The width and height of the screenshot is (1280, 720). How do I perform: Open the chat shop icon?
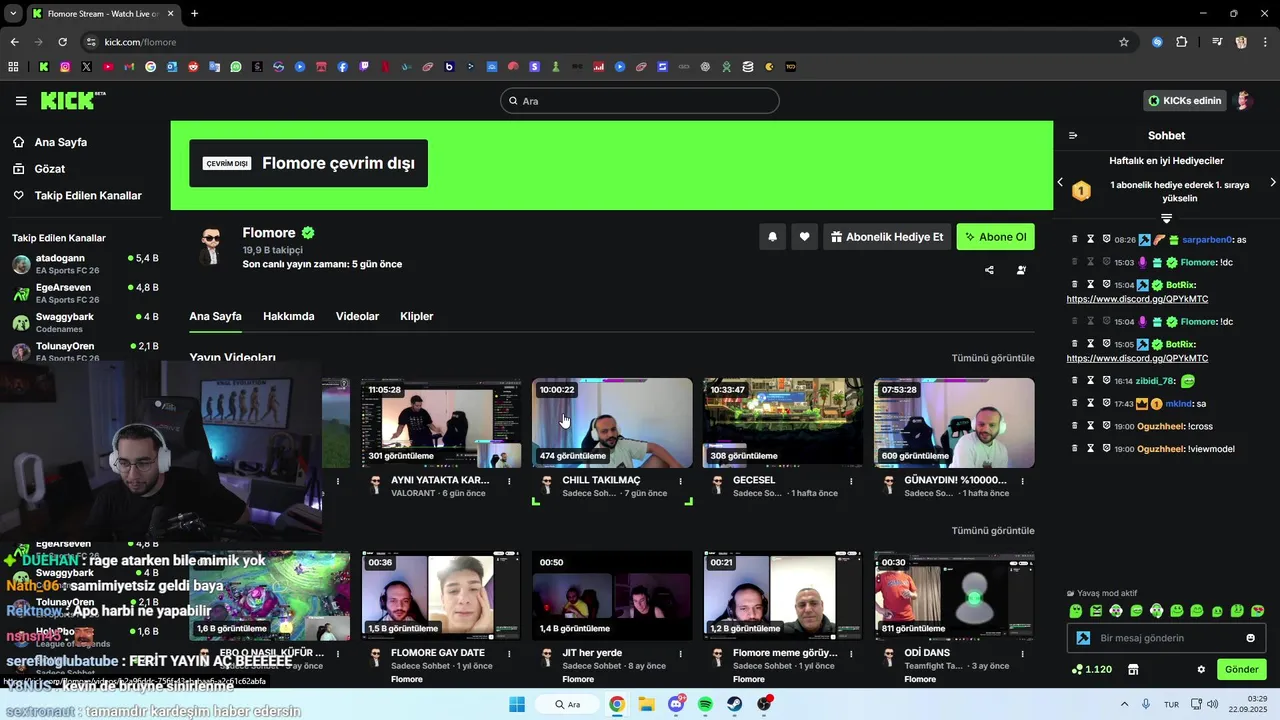[x=1133, y=669]
